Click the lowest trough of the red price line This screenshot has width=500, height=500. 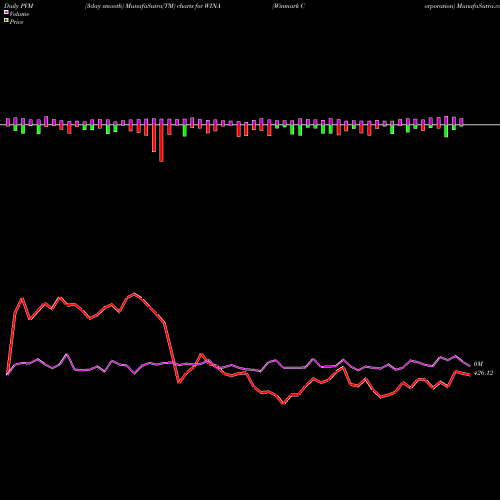point(283,403)
